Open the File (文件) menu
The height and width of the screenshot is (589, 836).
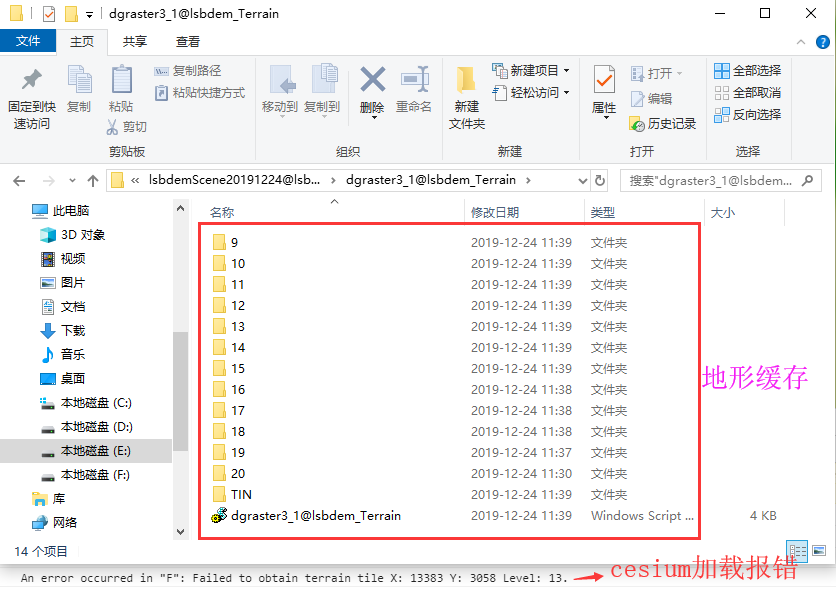coord(28,41)
